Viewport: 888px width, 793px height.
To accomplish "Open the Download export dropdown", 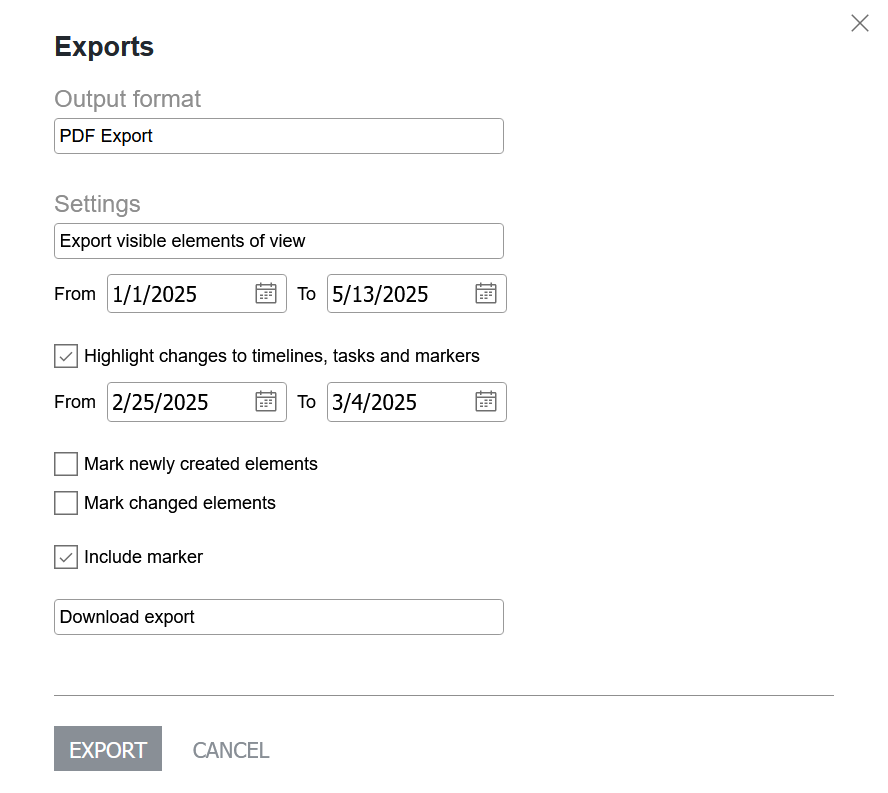I will [x=279, y=617].
